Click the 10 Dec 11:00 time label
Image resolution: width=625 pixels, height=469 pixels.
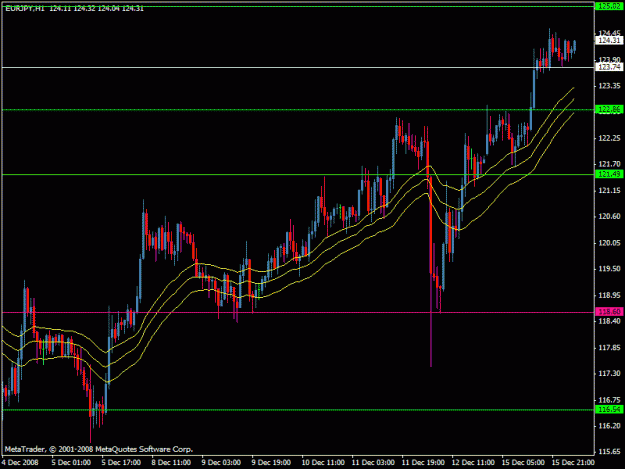(323, 462)
